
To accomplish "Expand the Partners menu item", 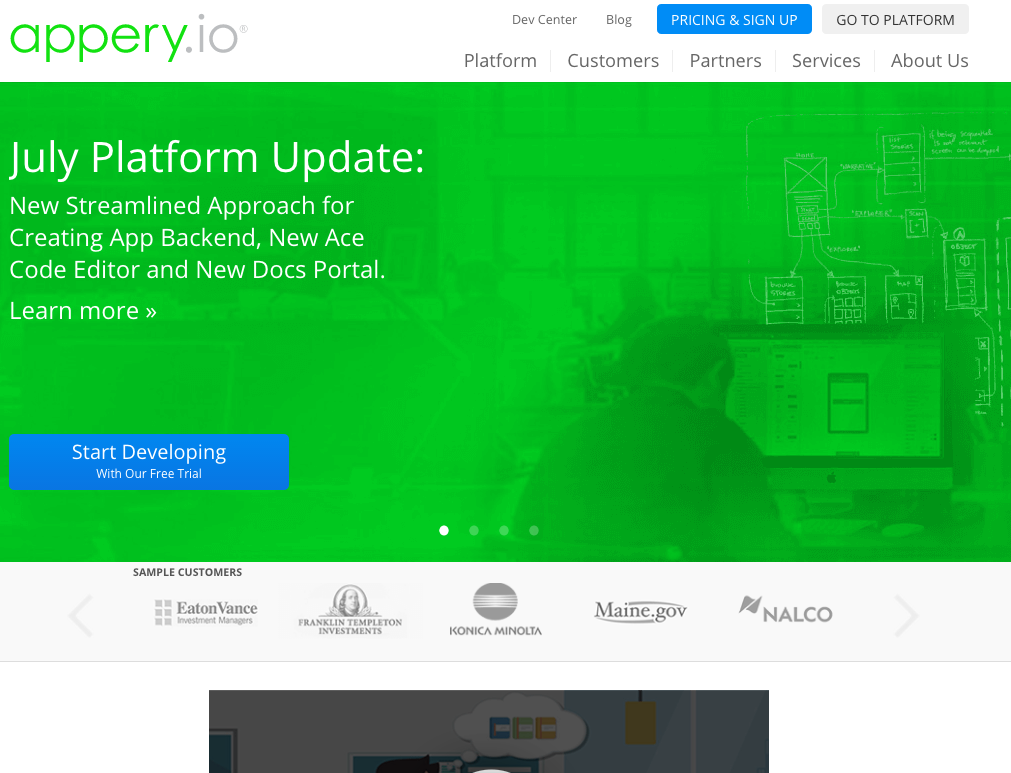I will (725, 61).
